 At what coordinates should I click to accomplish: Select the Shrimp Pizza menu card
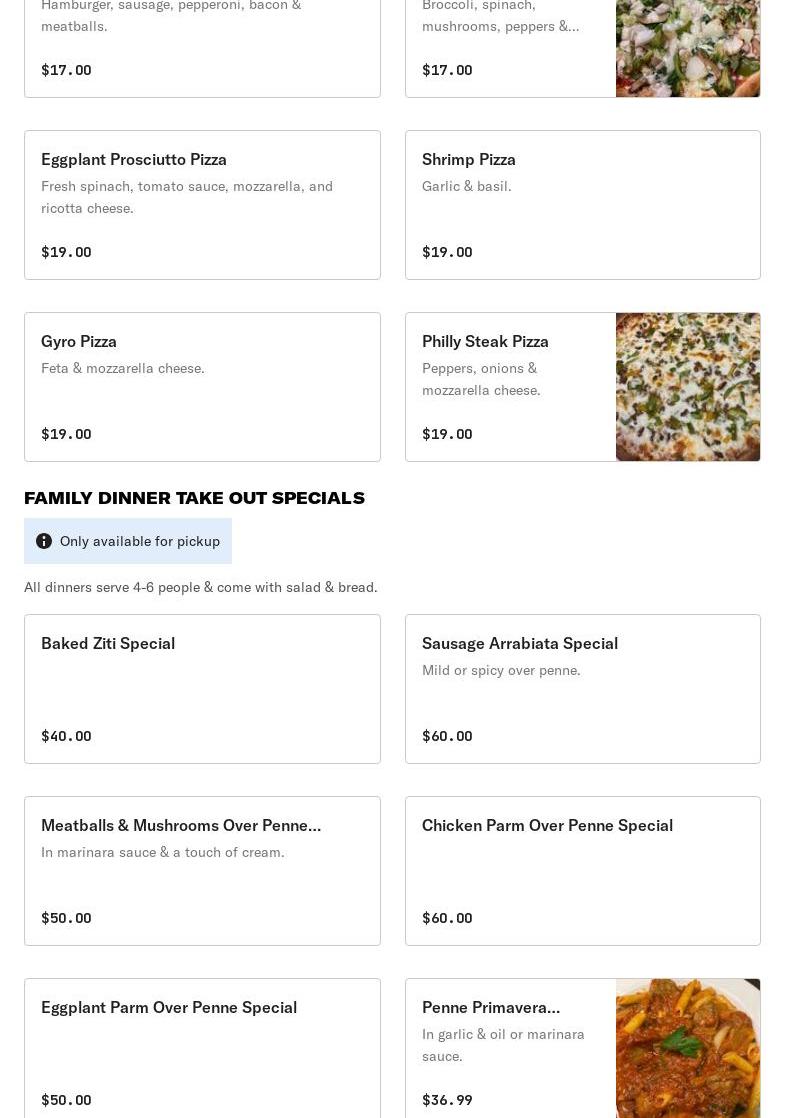click(x=582, y=204)
